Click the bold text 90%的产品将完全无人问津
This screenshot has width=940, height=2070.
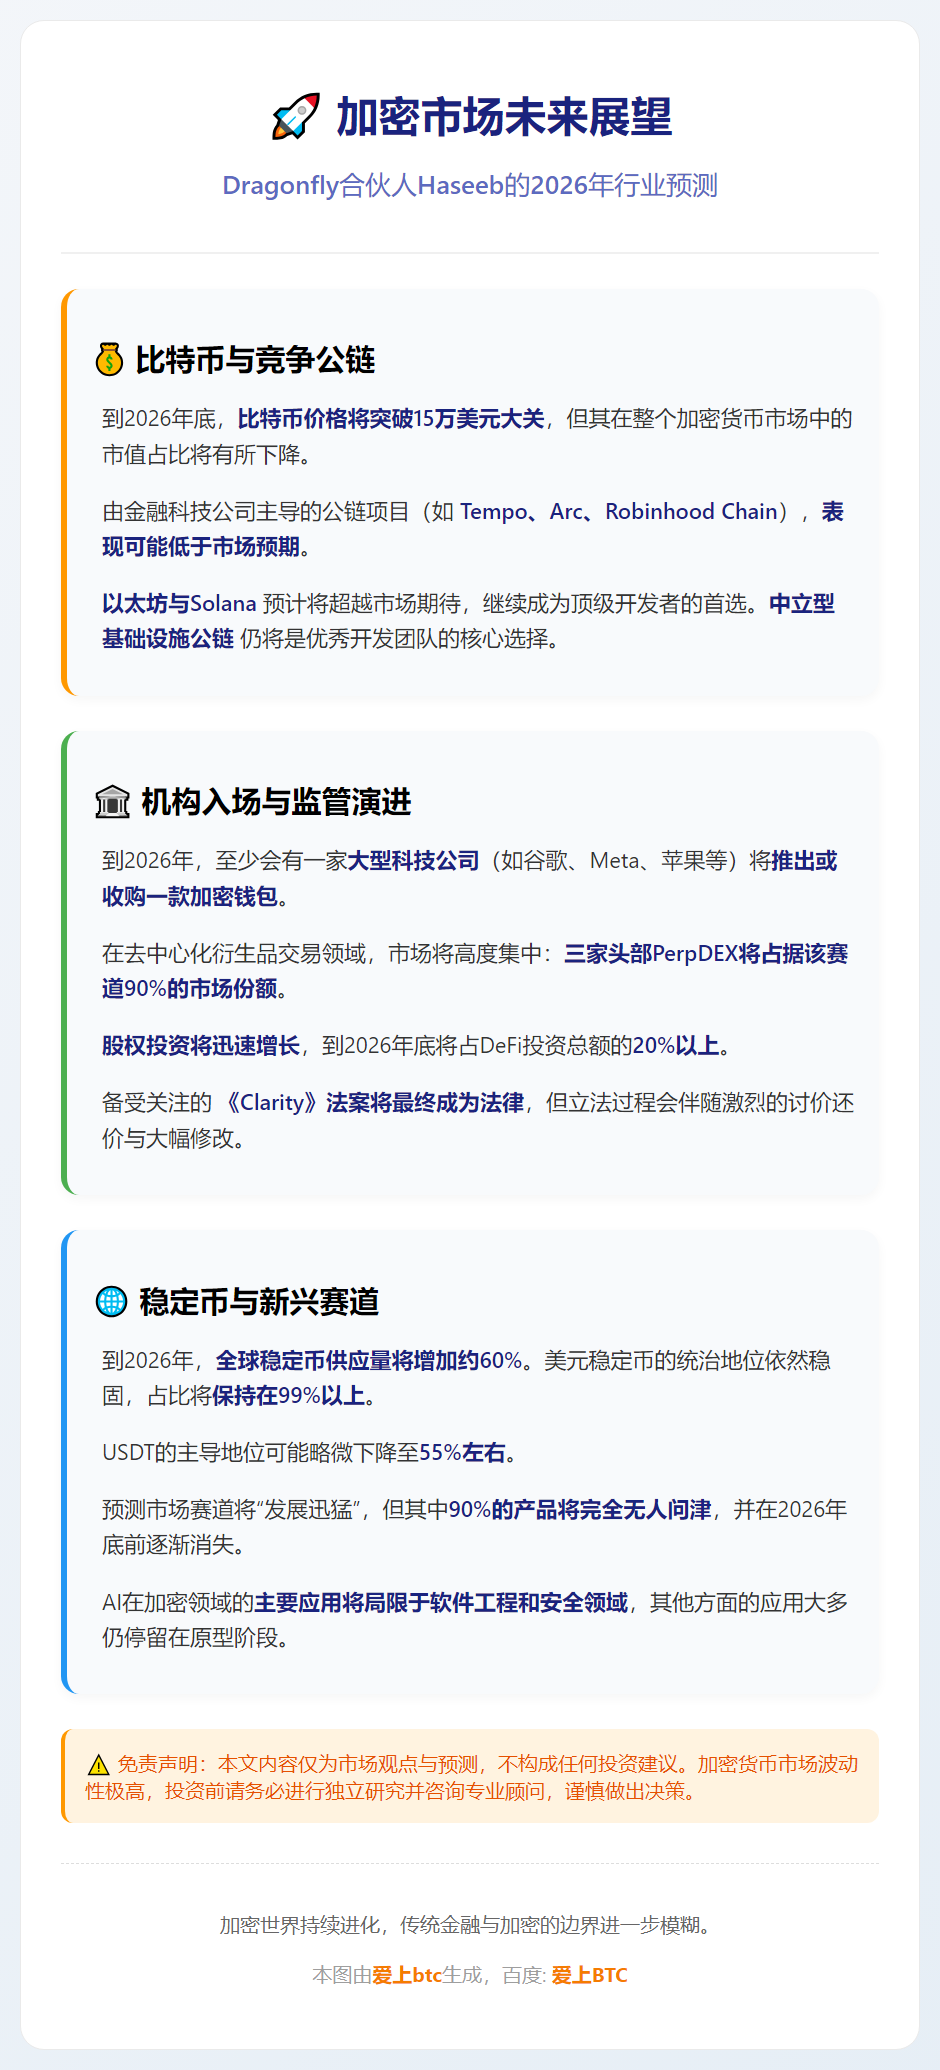tap(580, 1510)
